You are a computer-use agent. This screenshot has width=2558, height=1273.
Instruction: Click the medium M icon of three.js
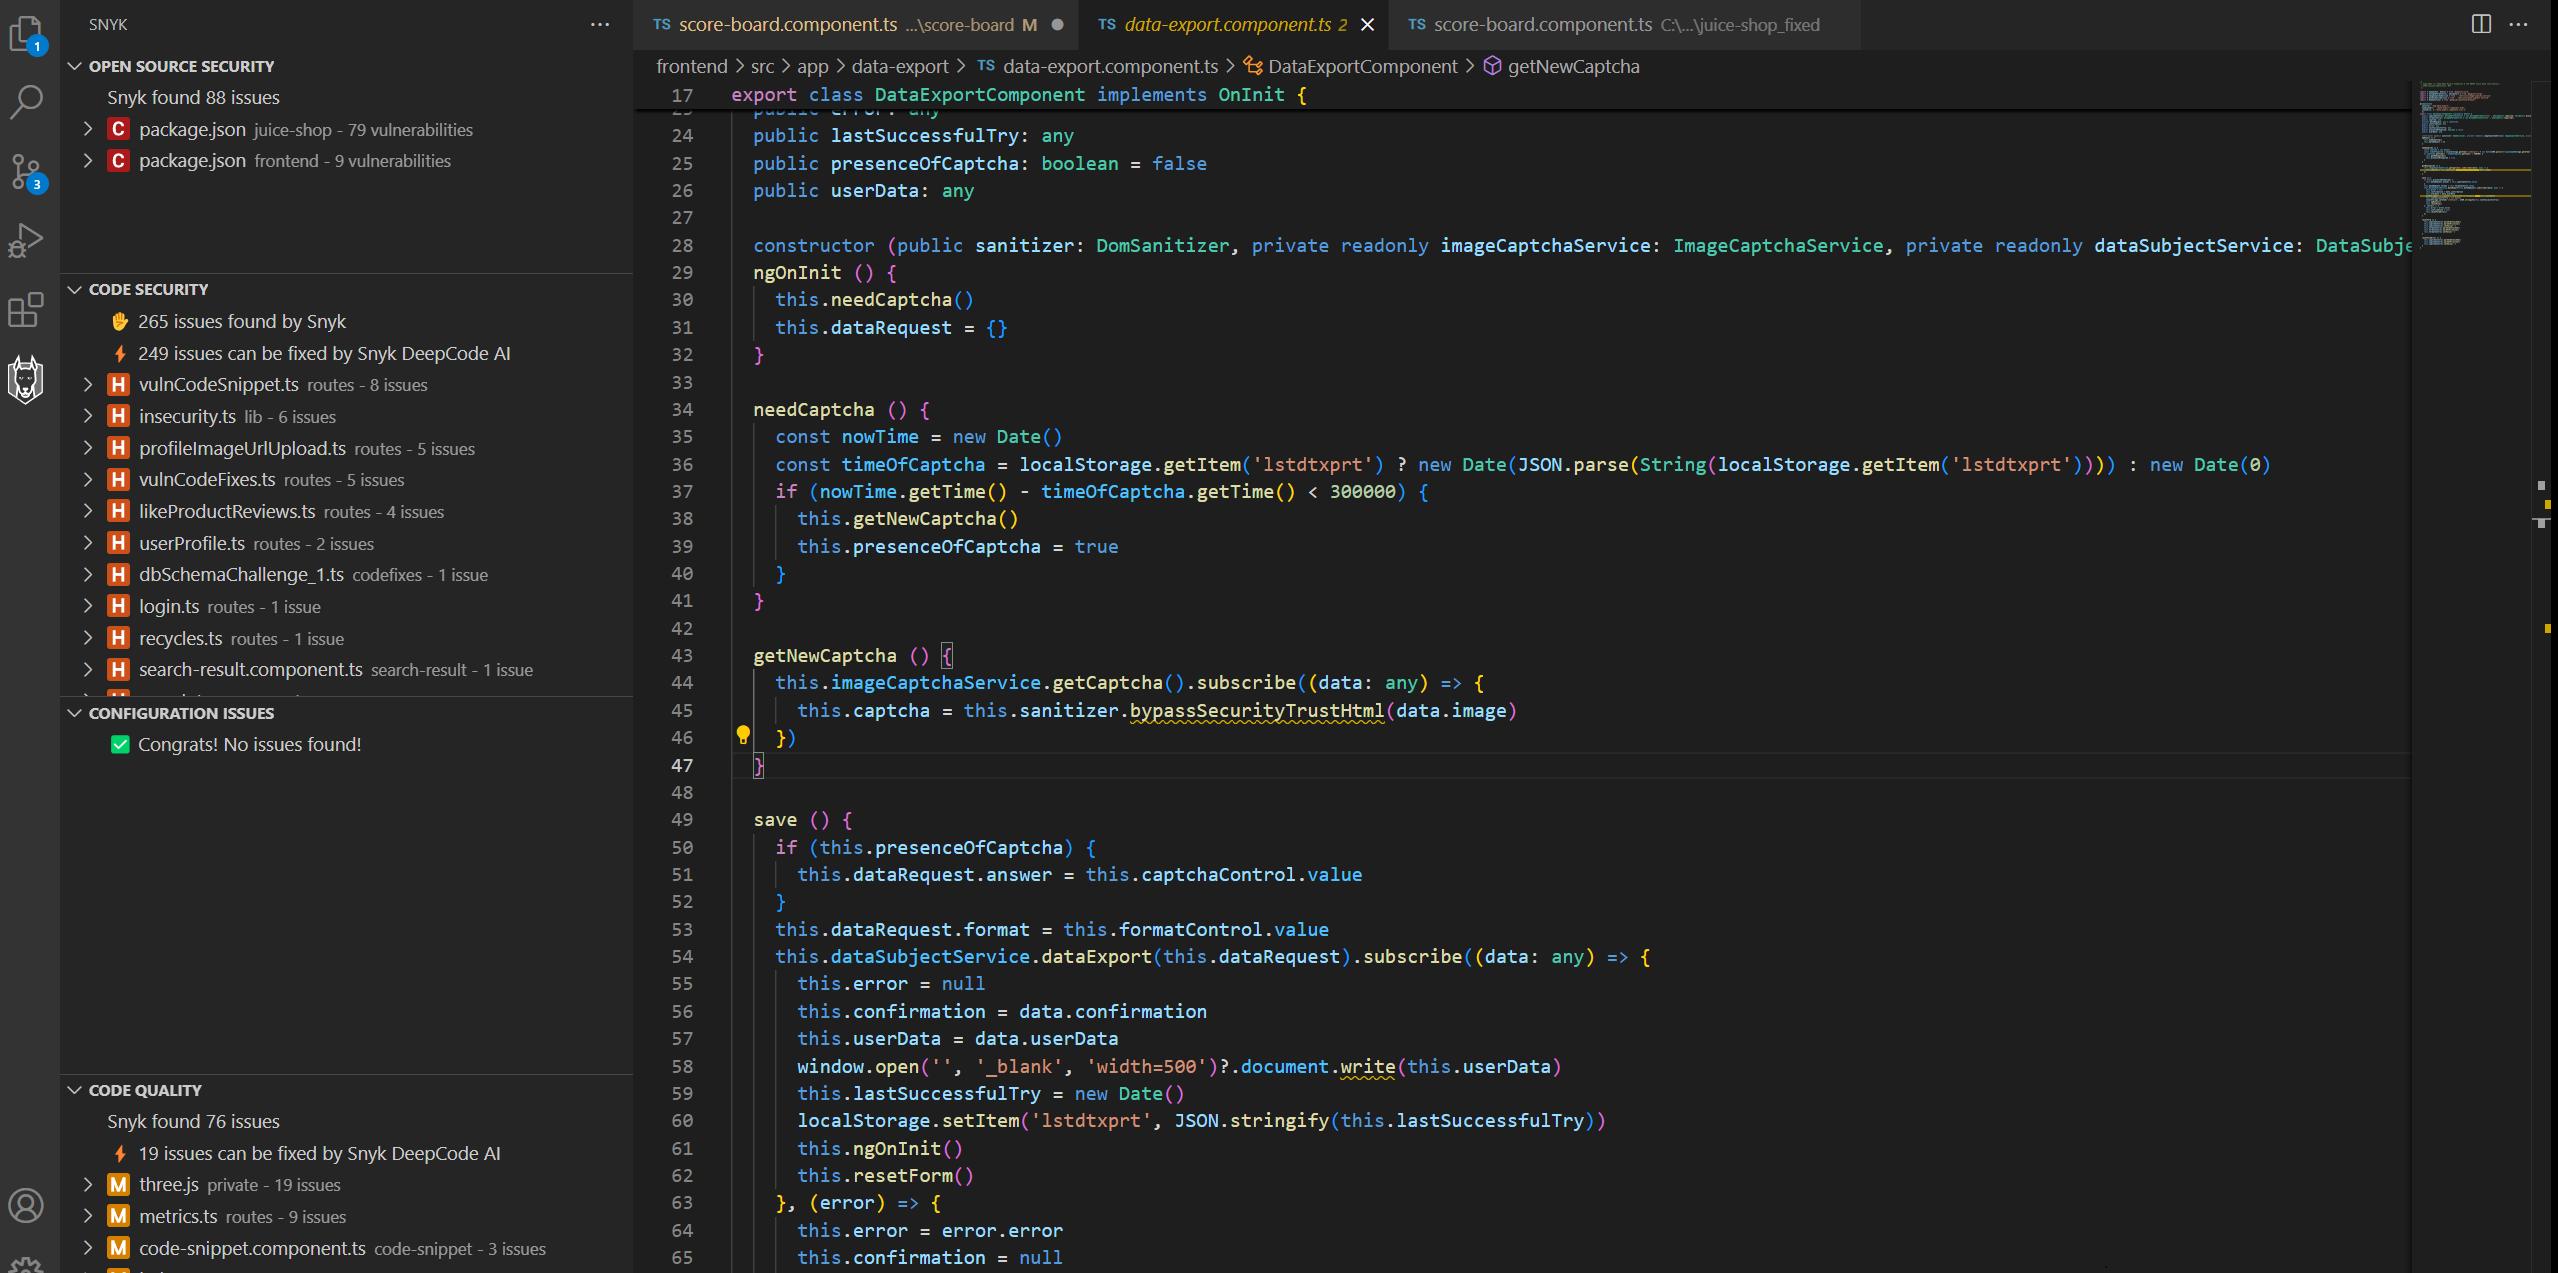(118, 1185)
